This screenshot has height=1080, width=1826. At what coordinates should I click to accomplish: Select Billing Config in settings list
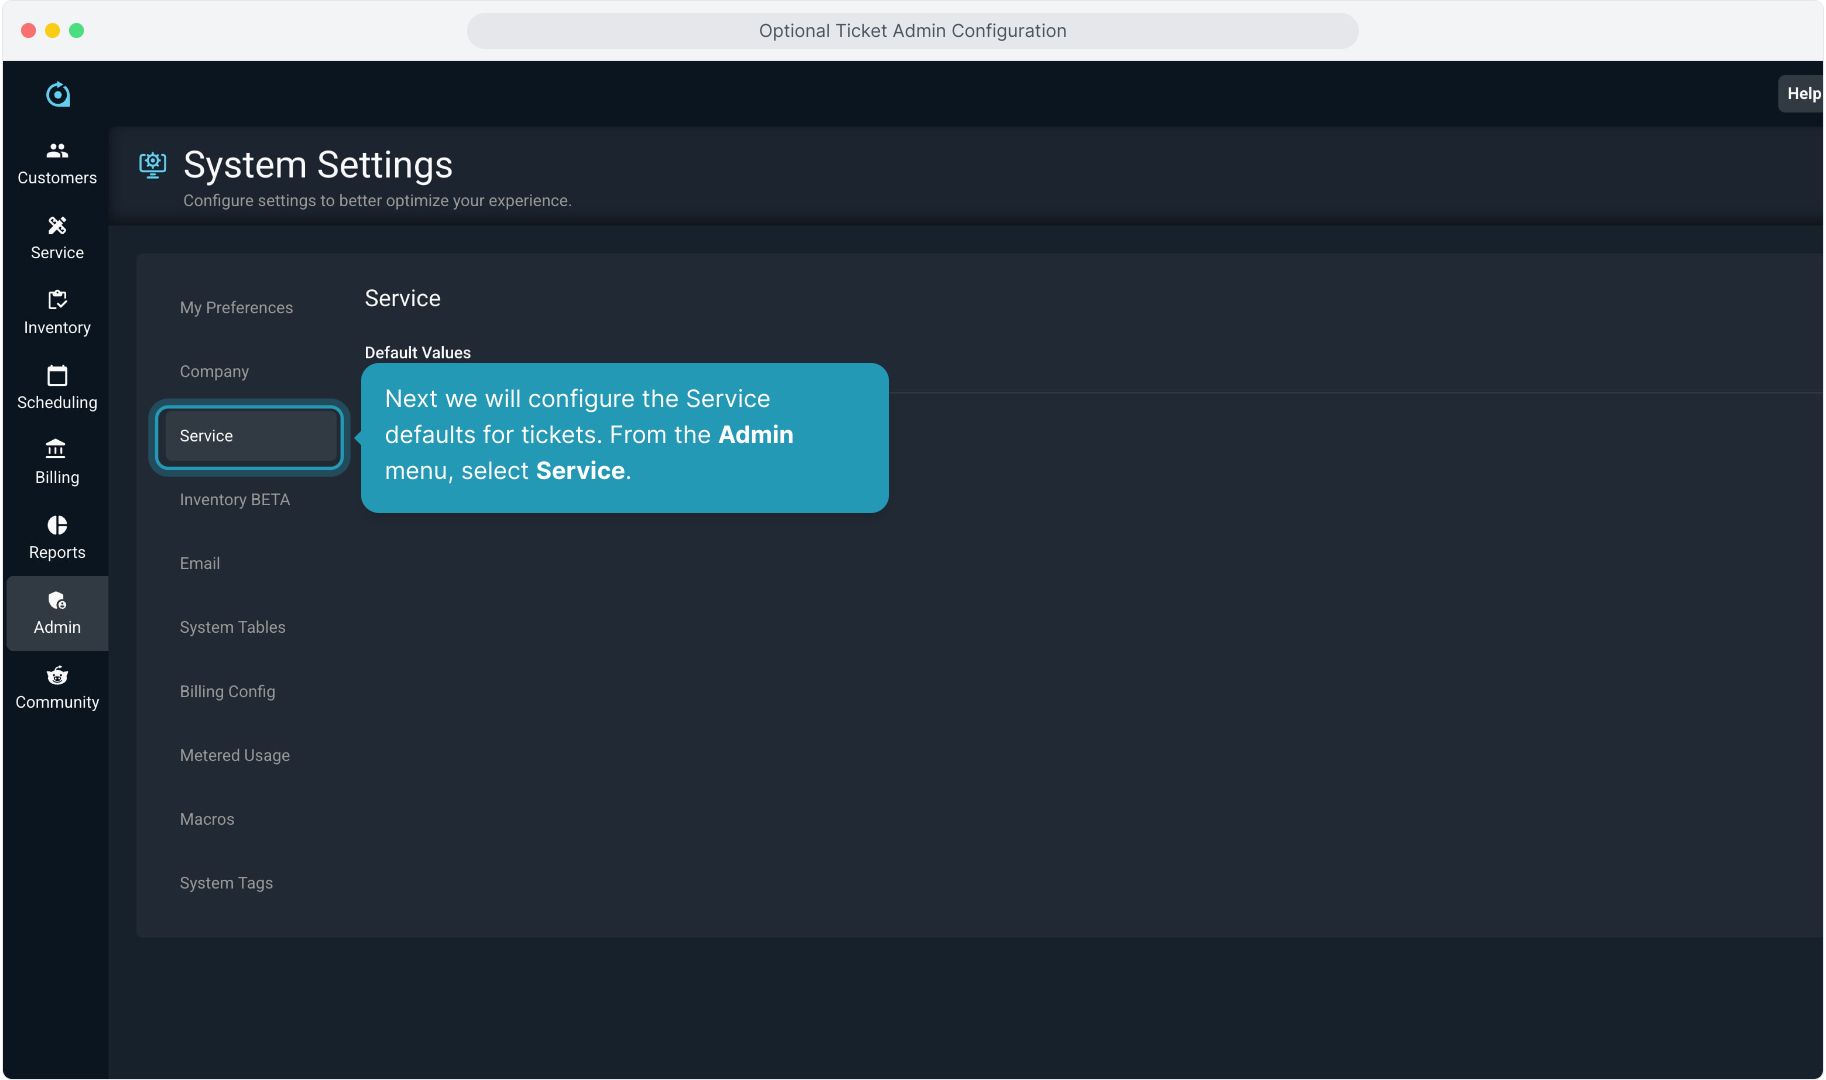click(227, 692)
